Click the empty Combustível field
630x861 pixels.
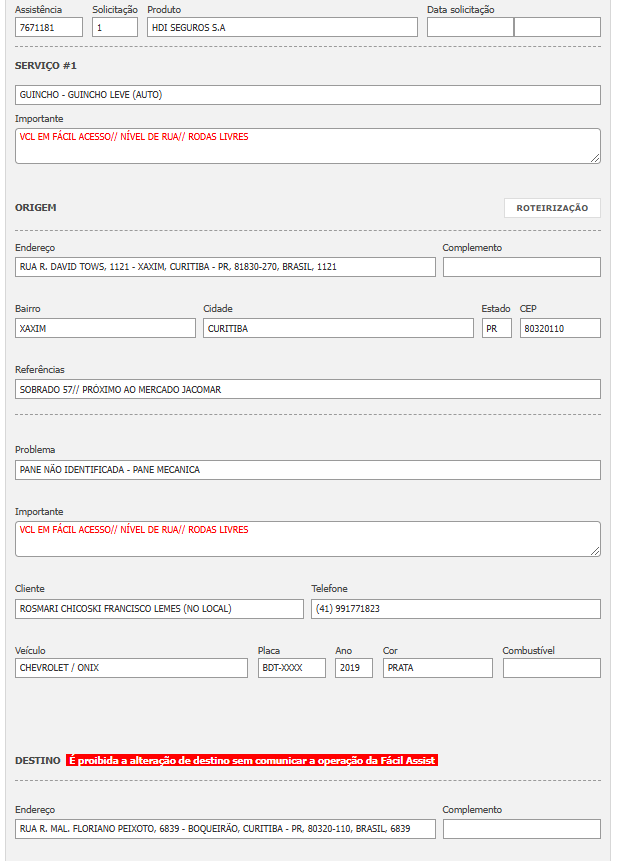[x=551, y=668]
